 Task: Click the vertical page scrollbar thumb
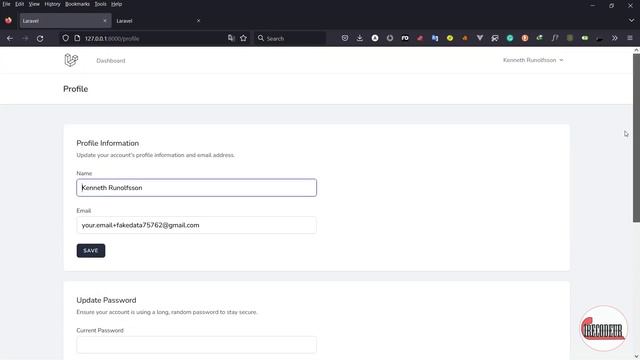(636, 138)
